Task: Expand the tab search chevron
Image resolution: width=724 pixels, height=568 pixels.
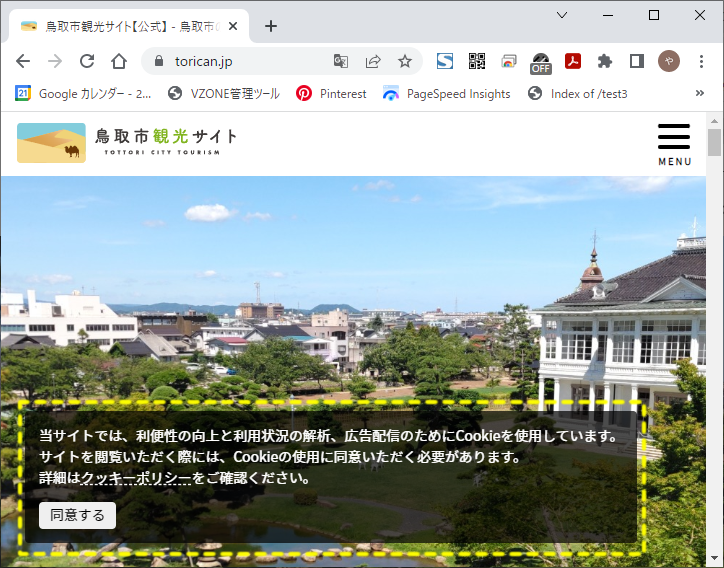Action: (562, 15)
